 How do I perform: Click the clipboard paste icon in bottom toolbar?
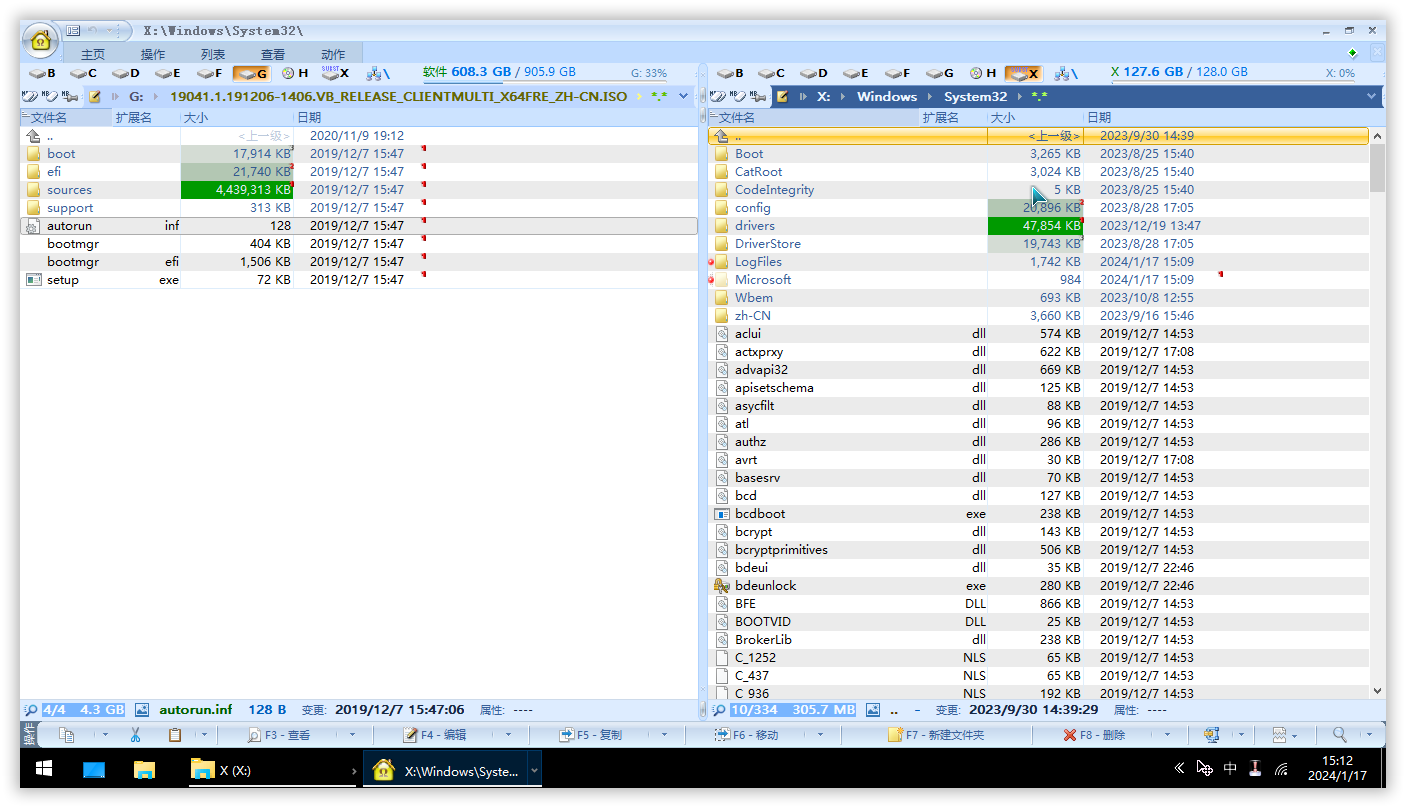tap(175, 735)
